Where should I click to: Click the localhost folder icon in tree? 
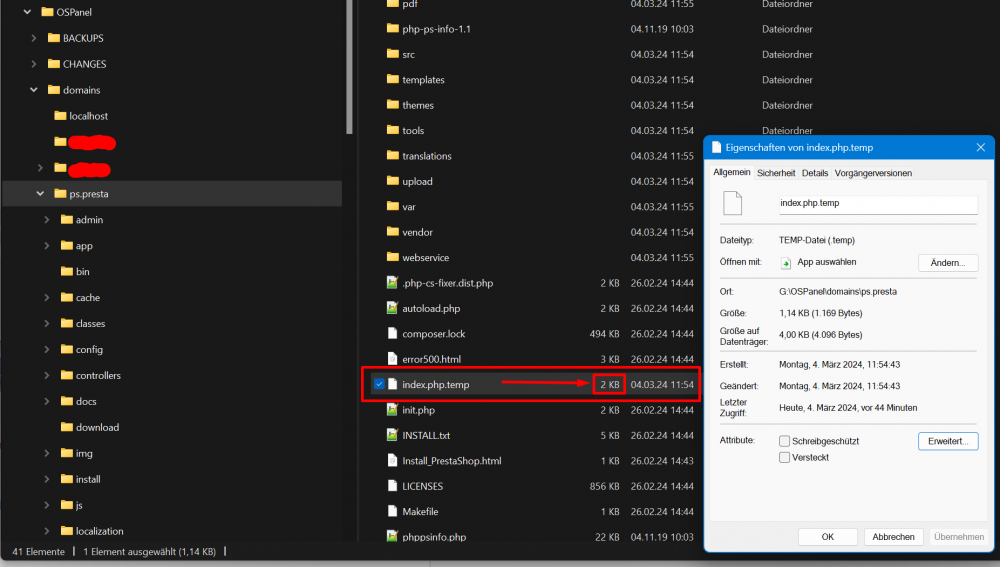61,115
